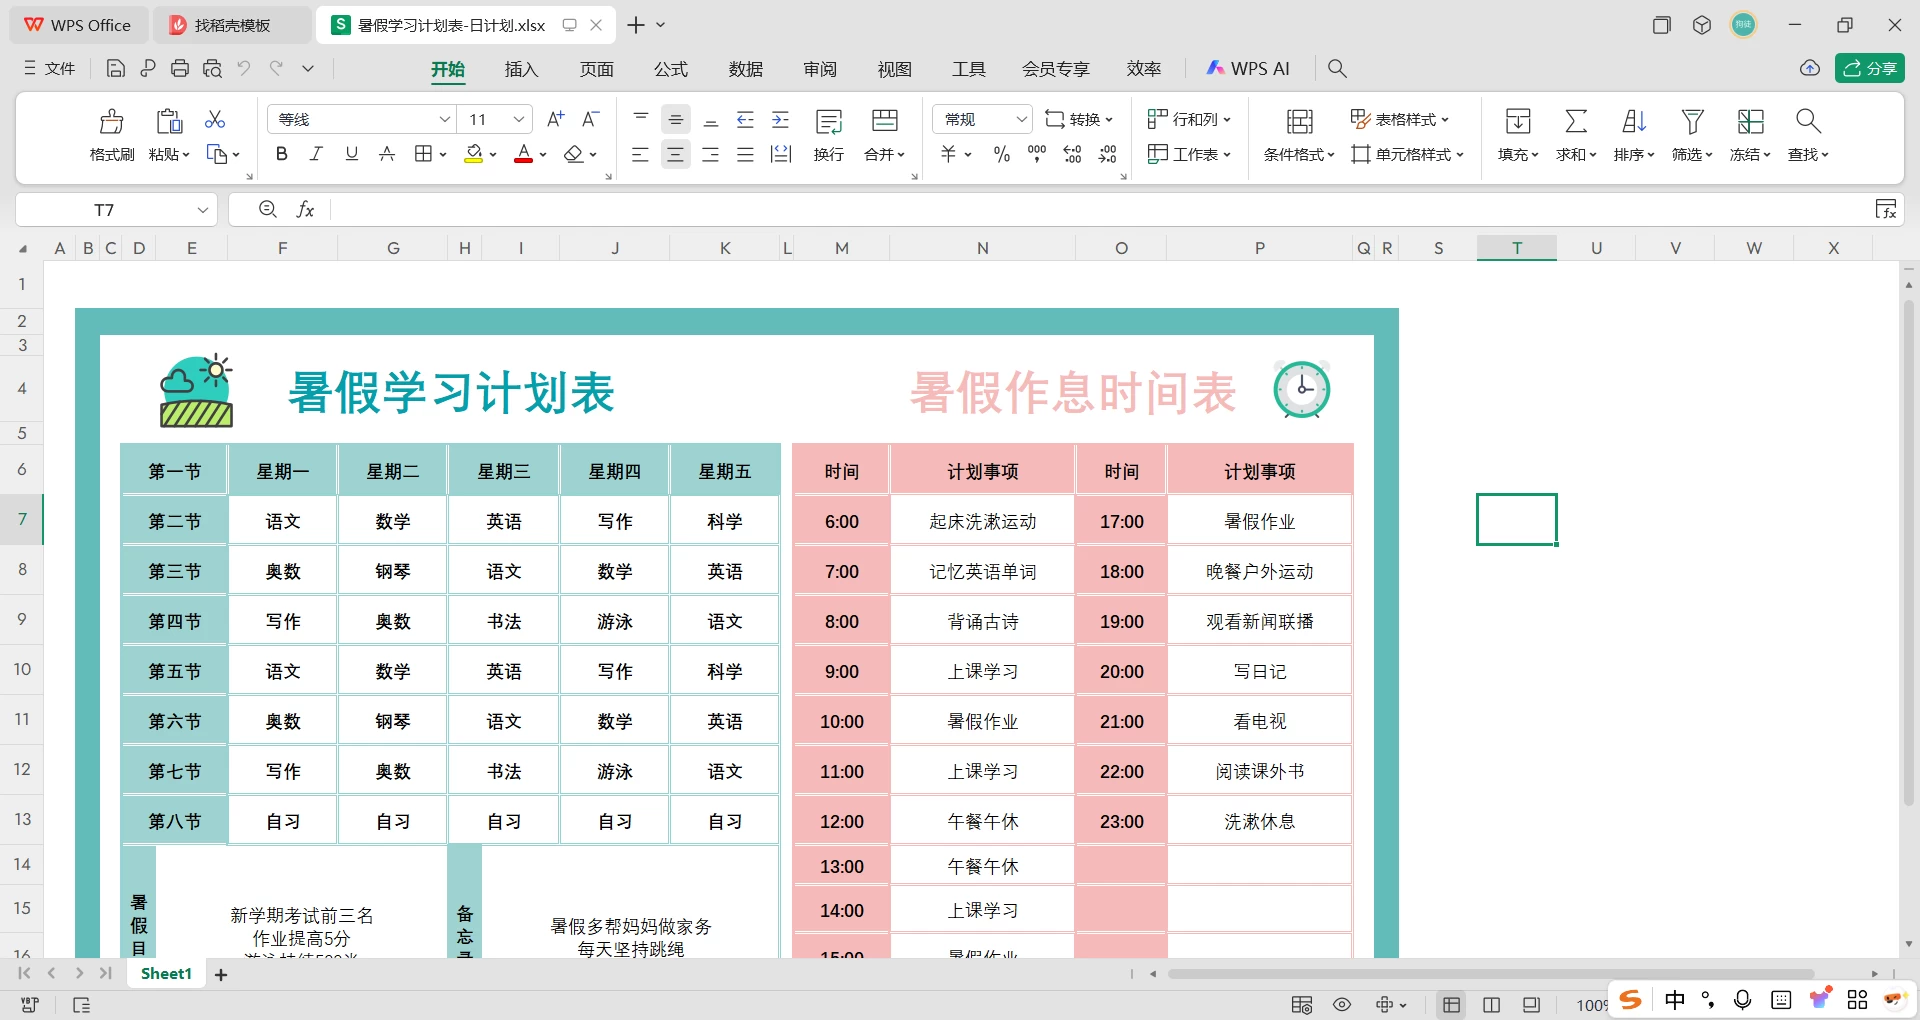Click the Save icon in quick toolbar
This screenshot has height=1020, width=1920.
[116, 68]
